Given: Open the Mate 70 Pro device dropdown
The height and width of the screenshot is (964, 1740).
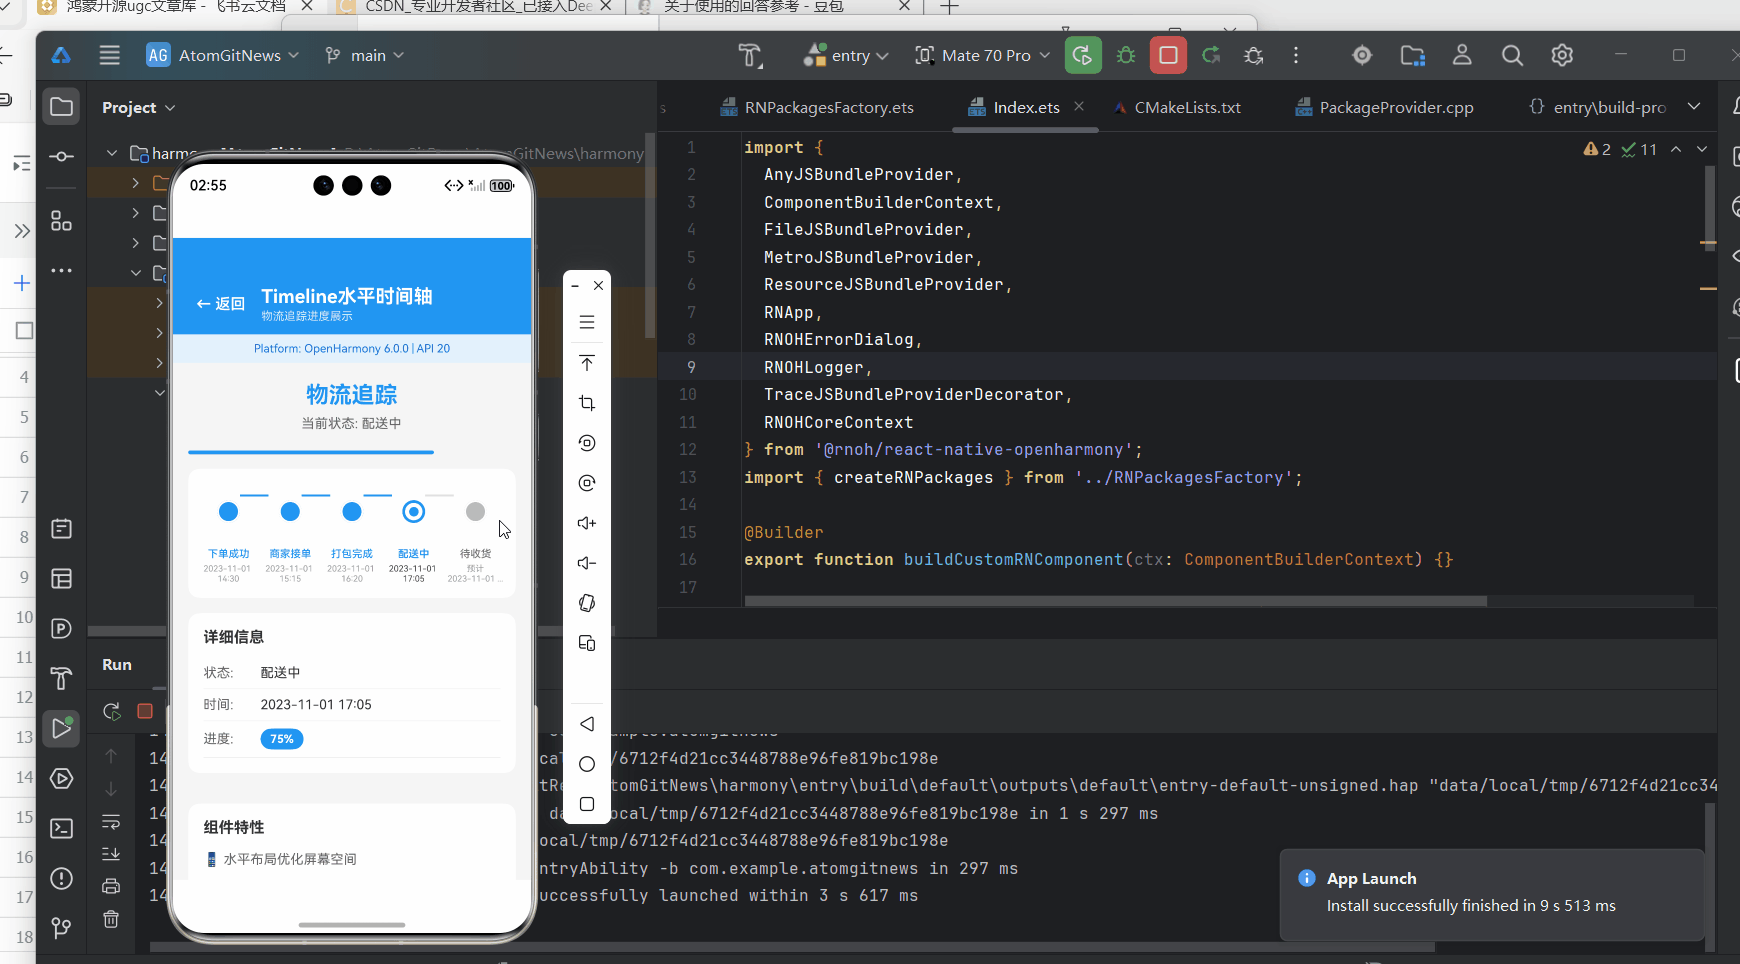Looking at the screenshot, I should tap(983, 55).
